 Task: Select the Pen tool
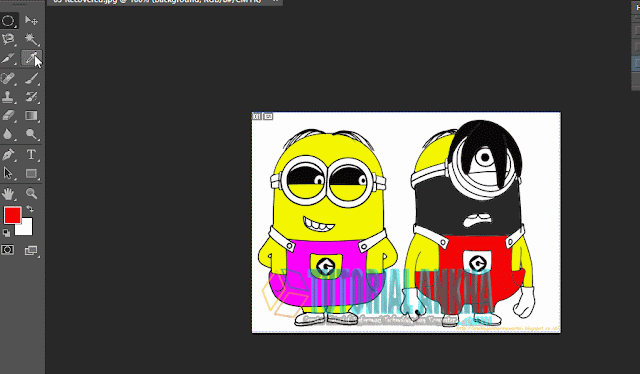(8, 154)
